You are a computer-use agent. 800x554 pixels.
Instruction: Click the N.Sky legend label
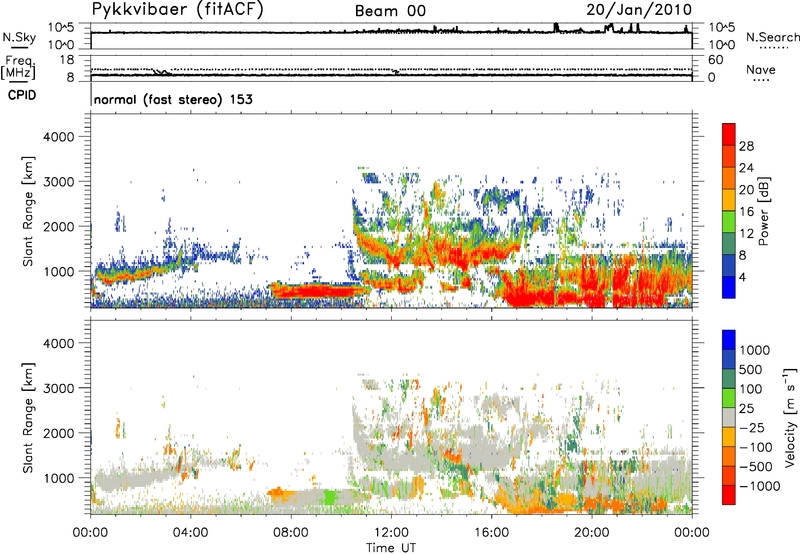[19, 37]
